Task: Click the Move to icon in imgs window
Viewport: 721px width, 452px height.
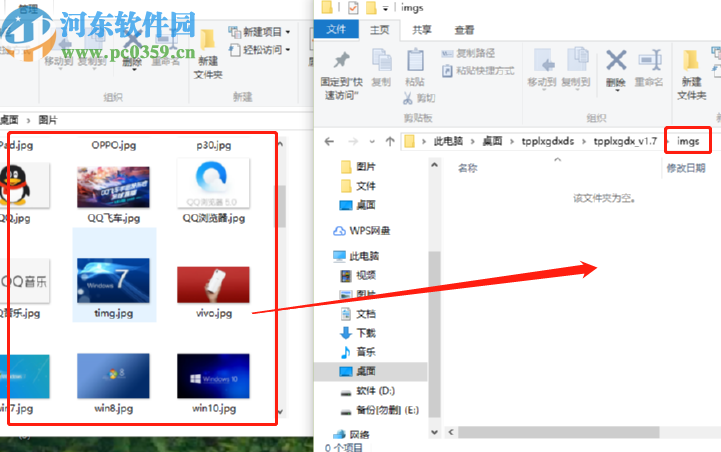Action: click(x=543, y=61)
